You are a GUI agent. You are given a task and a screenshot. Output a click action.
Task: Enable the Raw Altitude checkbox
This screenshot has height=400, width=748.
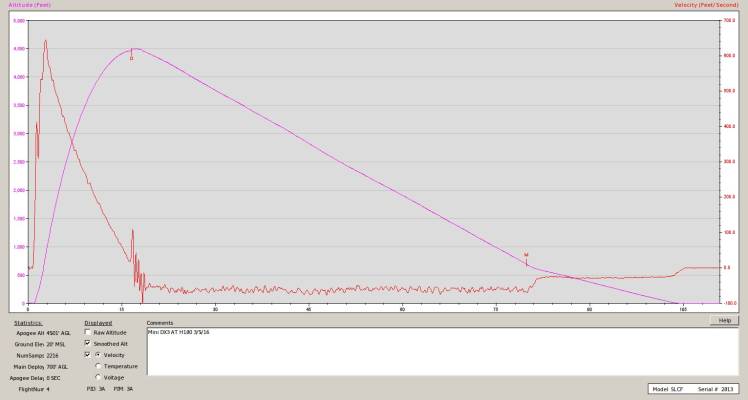point(88,332)
